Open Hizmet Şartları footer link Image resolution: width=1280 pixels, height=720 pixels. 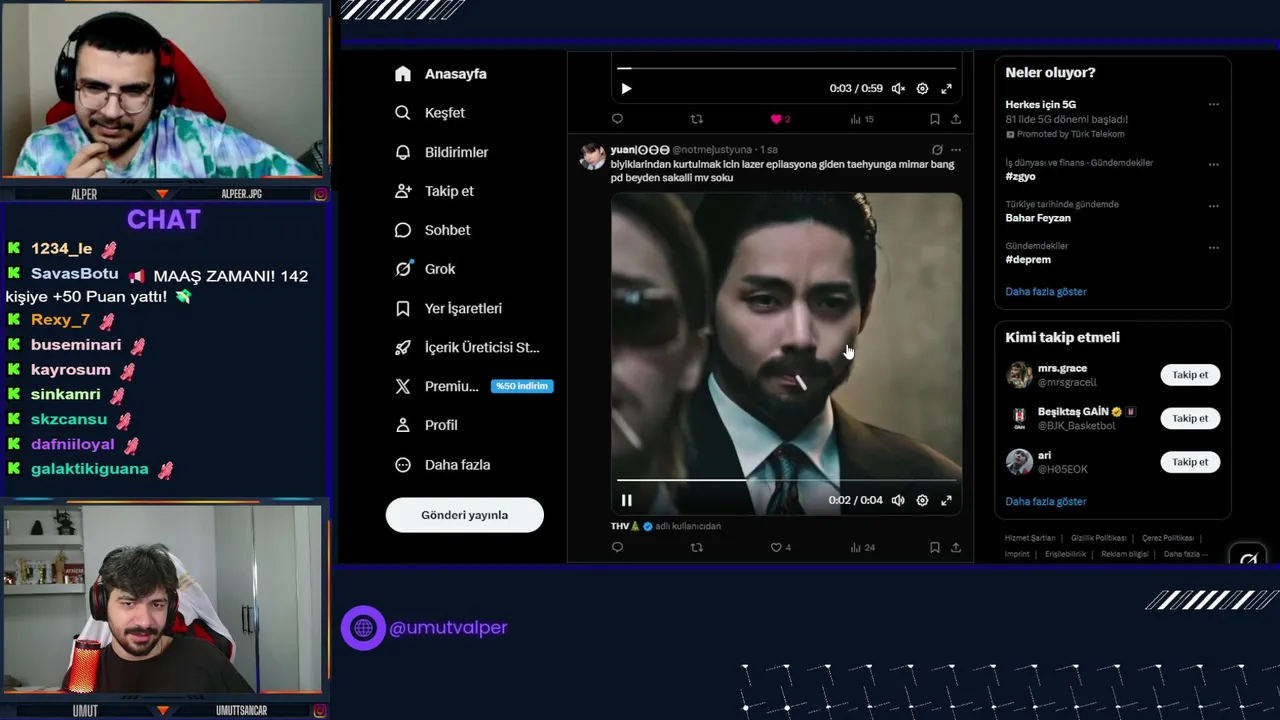[1029, 538]
